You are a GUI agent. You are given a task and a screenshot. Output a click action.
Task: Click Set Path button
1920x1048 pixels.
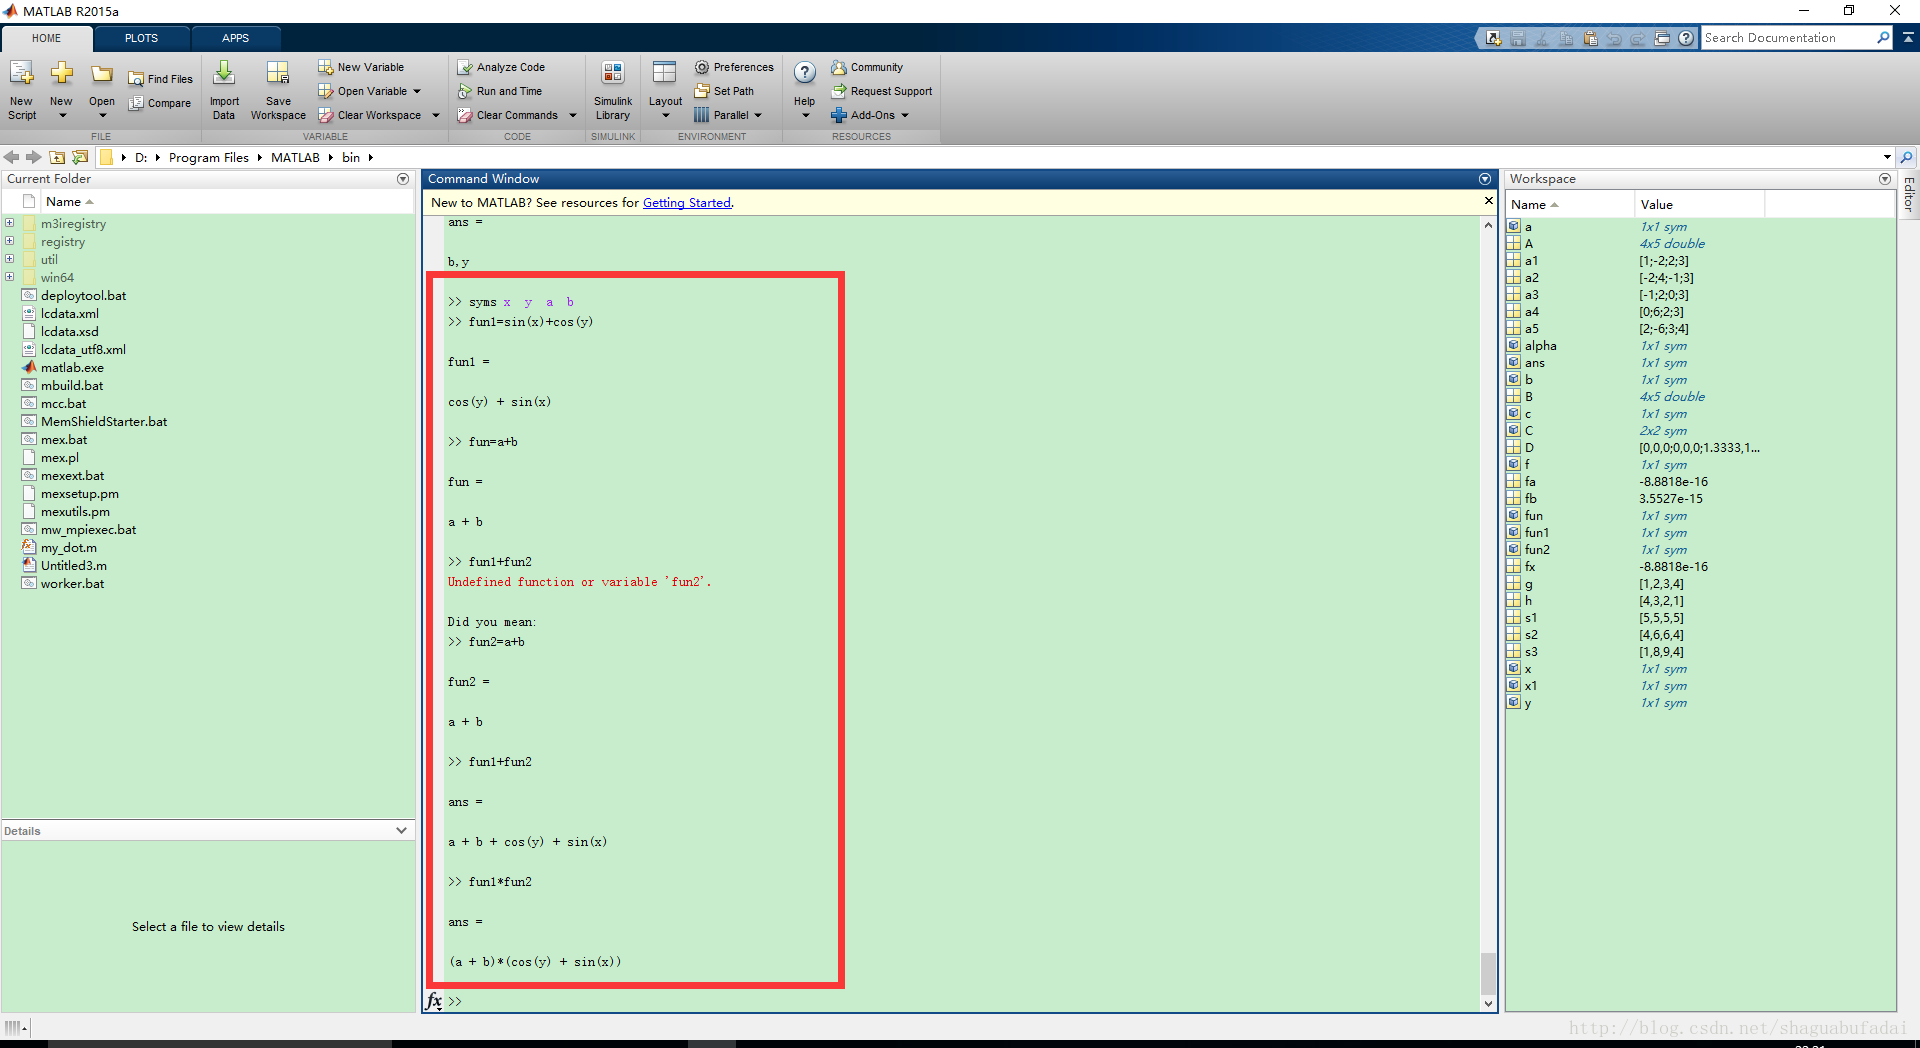(x=724, y=91)
